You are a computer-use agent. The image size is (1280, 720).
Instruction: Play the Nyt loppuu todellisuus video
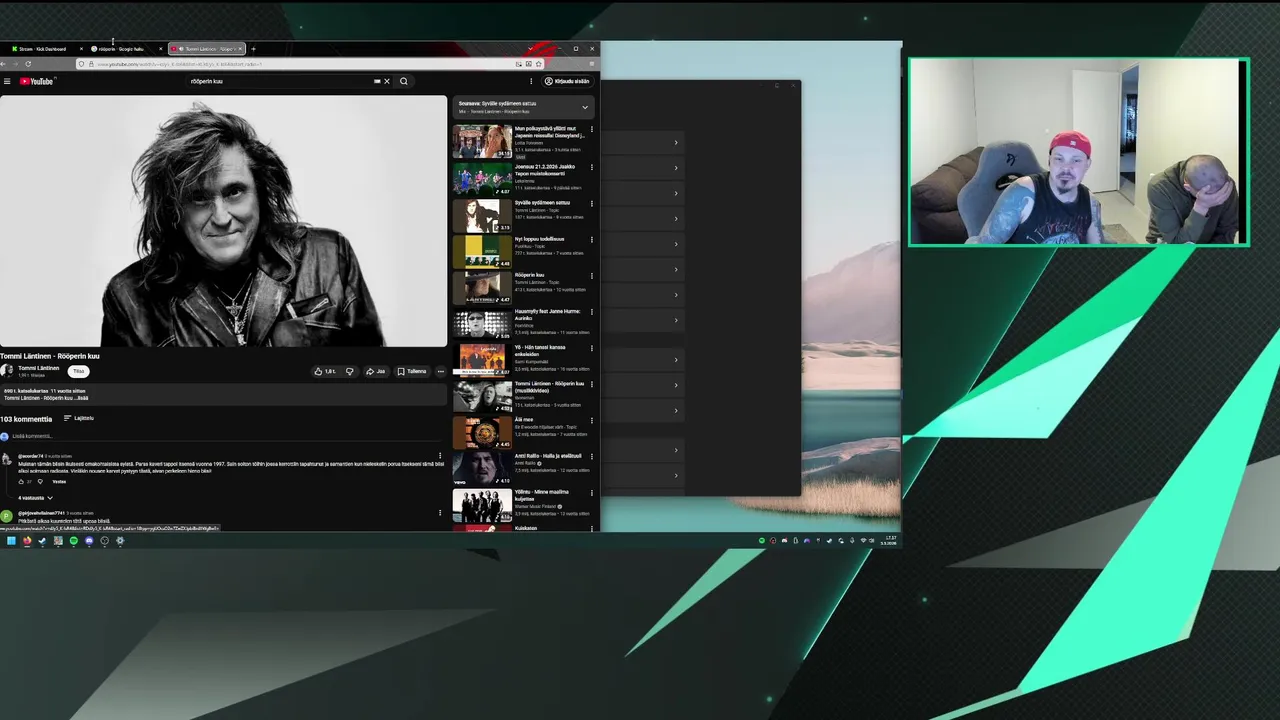coord(482,251)
